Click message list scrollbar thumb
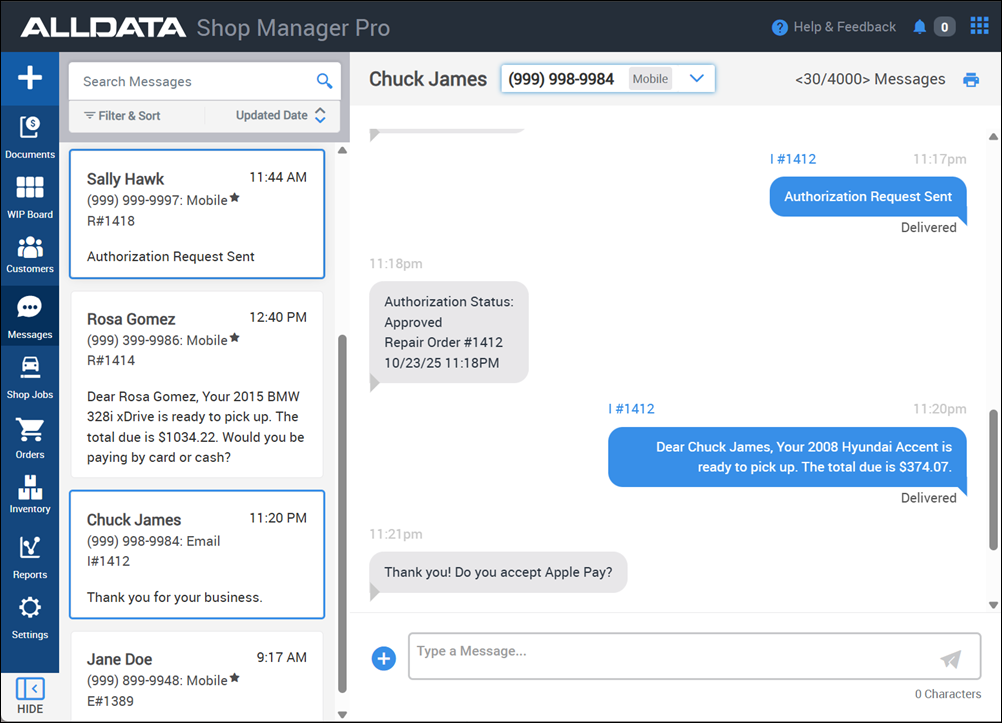The height and width of the screenshot is (723, 1002). (342, 514)
